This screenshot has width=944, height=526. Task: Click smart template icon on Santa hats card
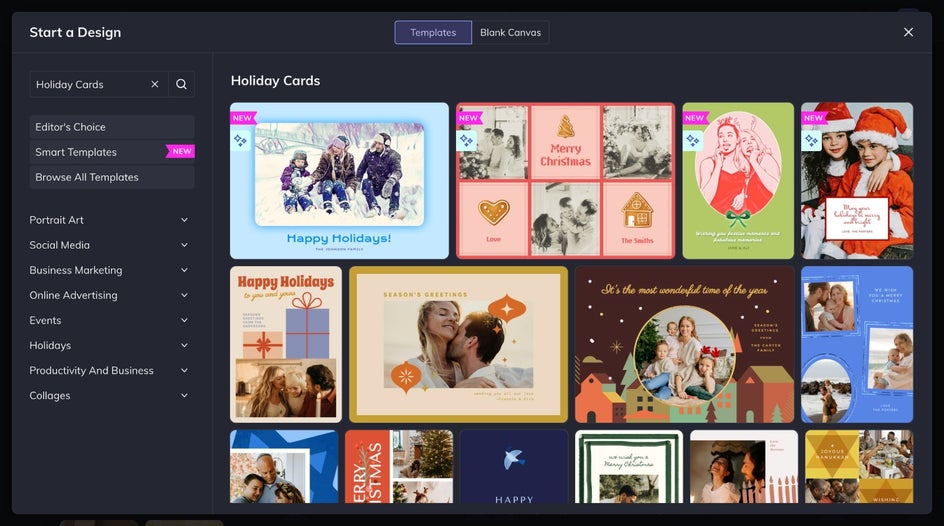pyautogui.click(x=812, y=140)
